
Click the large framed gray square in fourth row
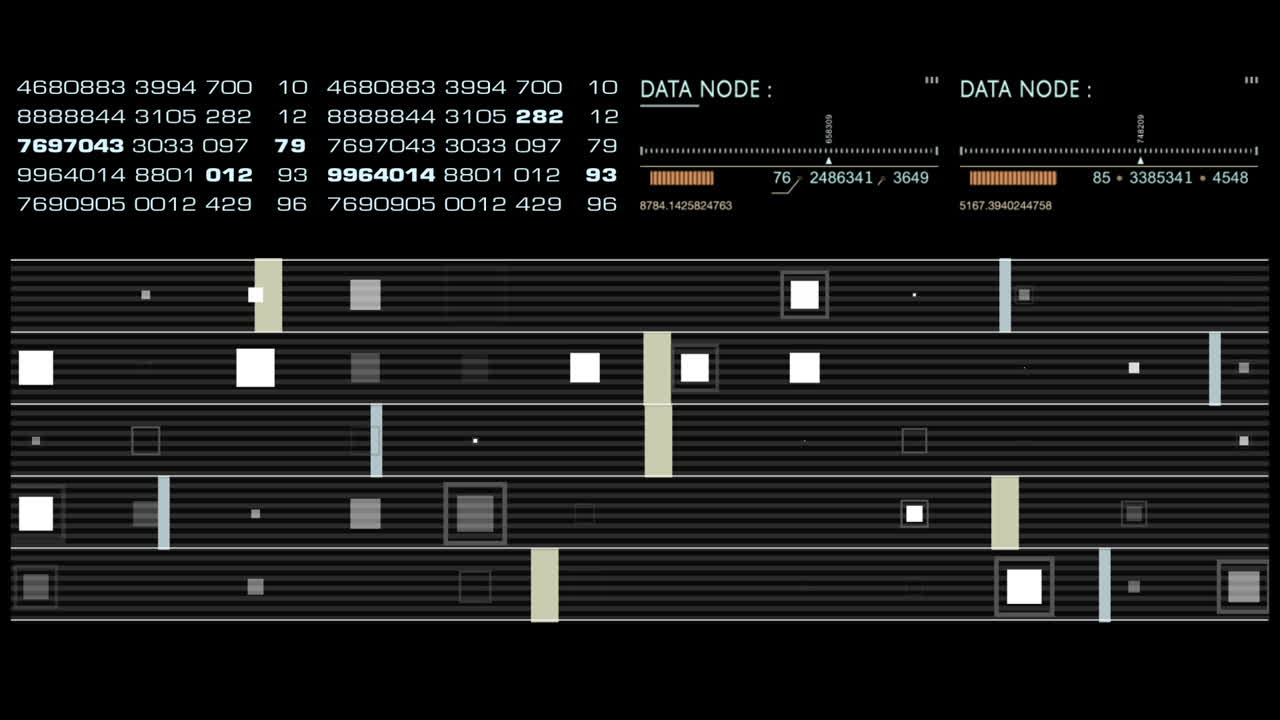click(475, 514)
